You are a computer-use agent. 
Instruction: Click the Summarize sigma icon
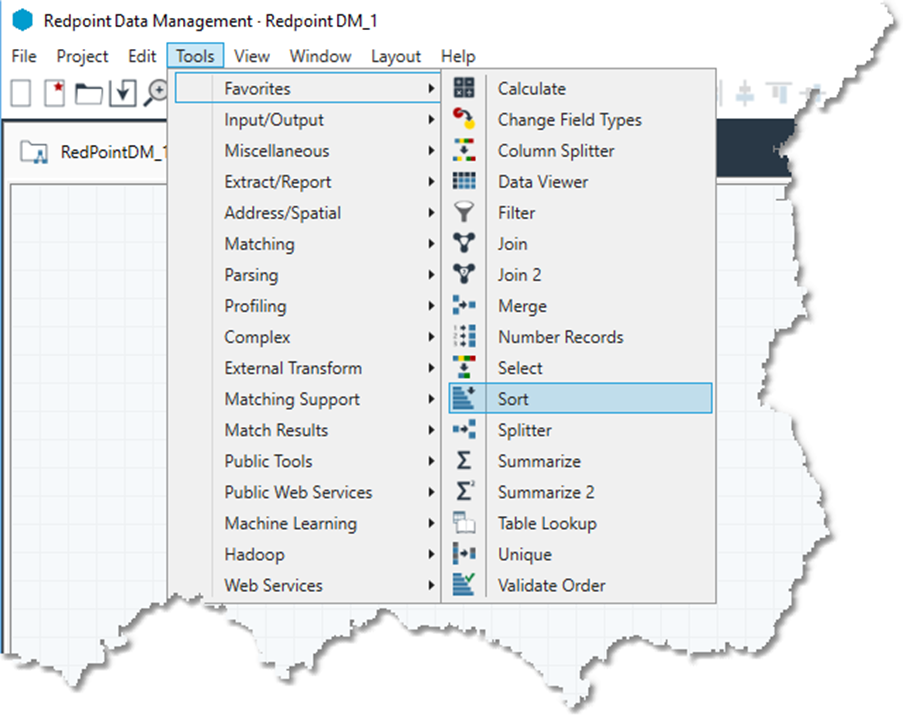[463, 461]
